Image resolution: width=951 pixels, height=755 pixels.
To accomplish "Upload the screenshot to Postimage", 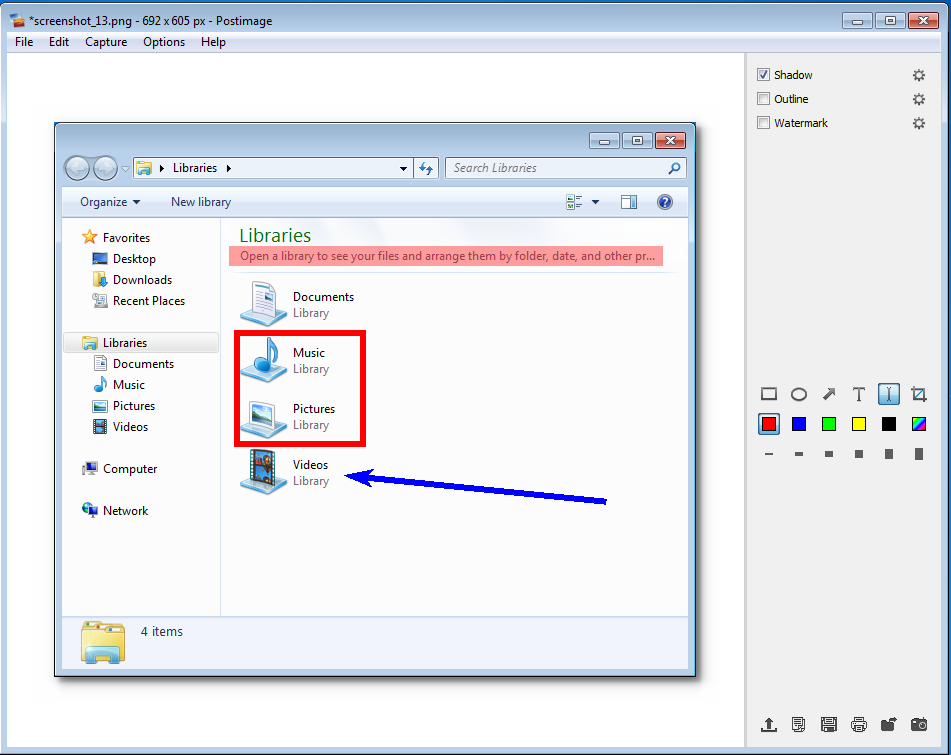I will tap(769, 724).
